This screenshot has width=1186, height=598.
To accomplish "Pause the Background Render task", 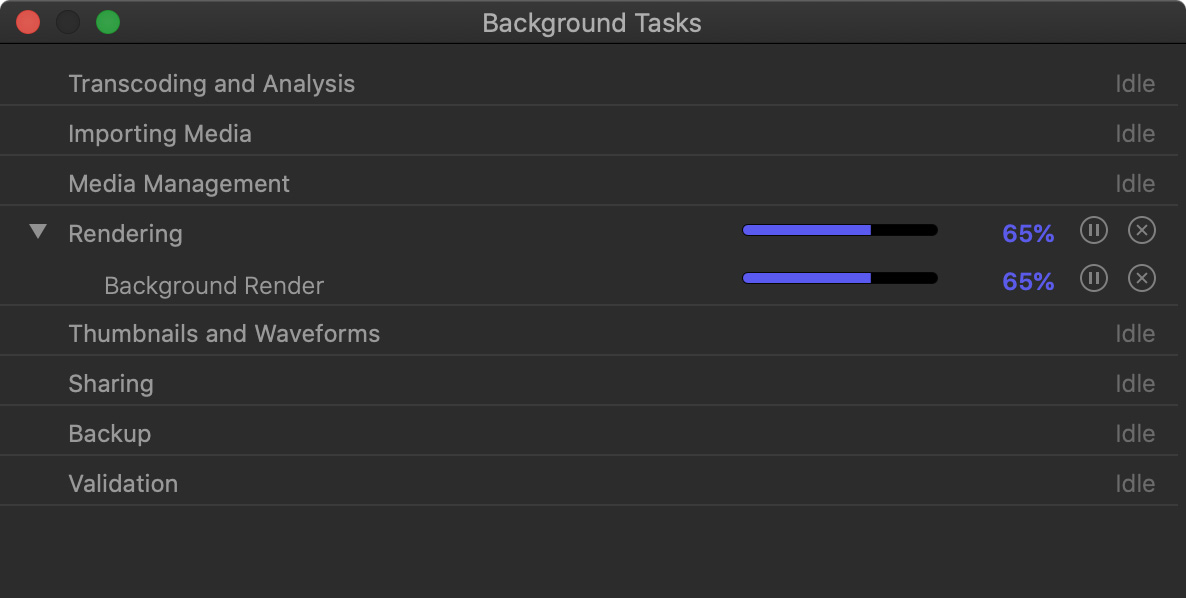I will click(x=1094, y=278).
